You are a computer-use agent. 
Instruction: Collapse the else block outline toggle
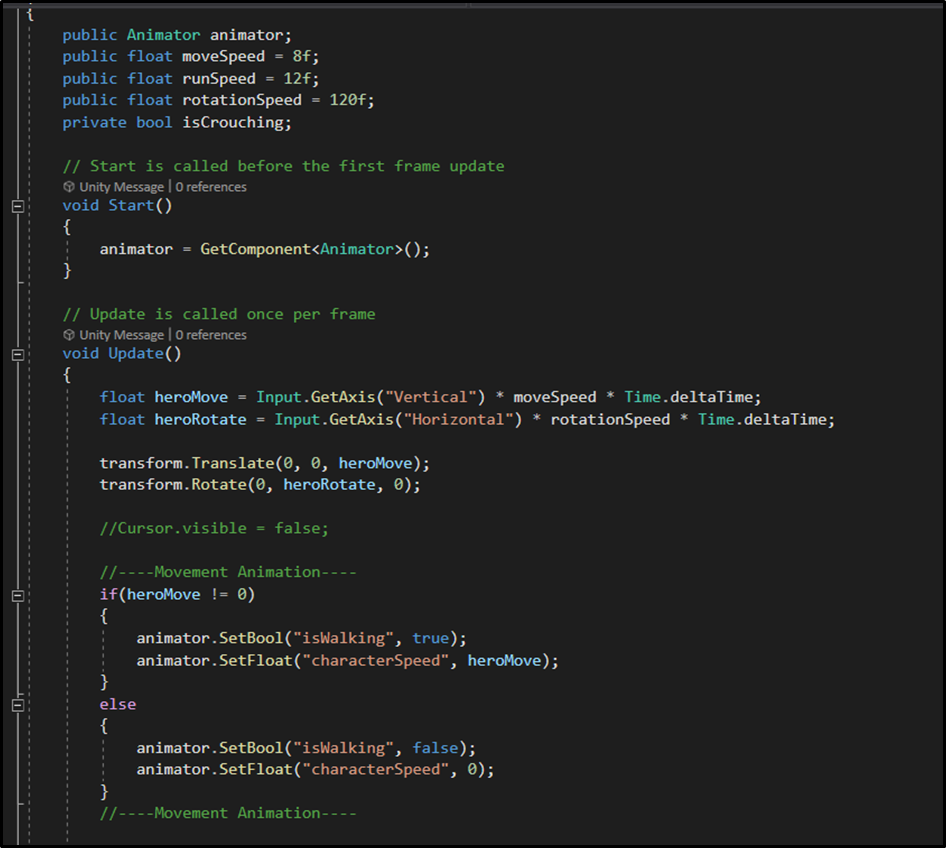[x=18, y=705]
